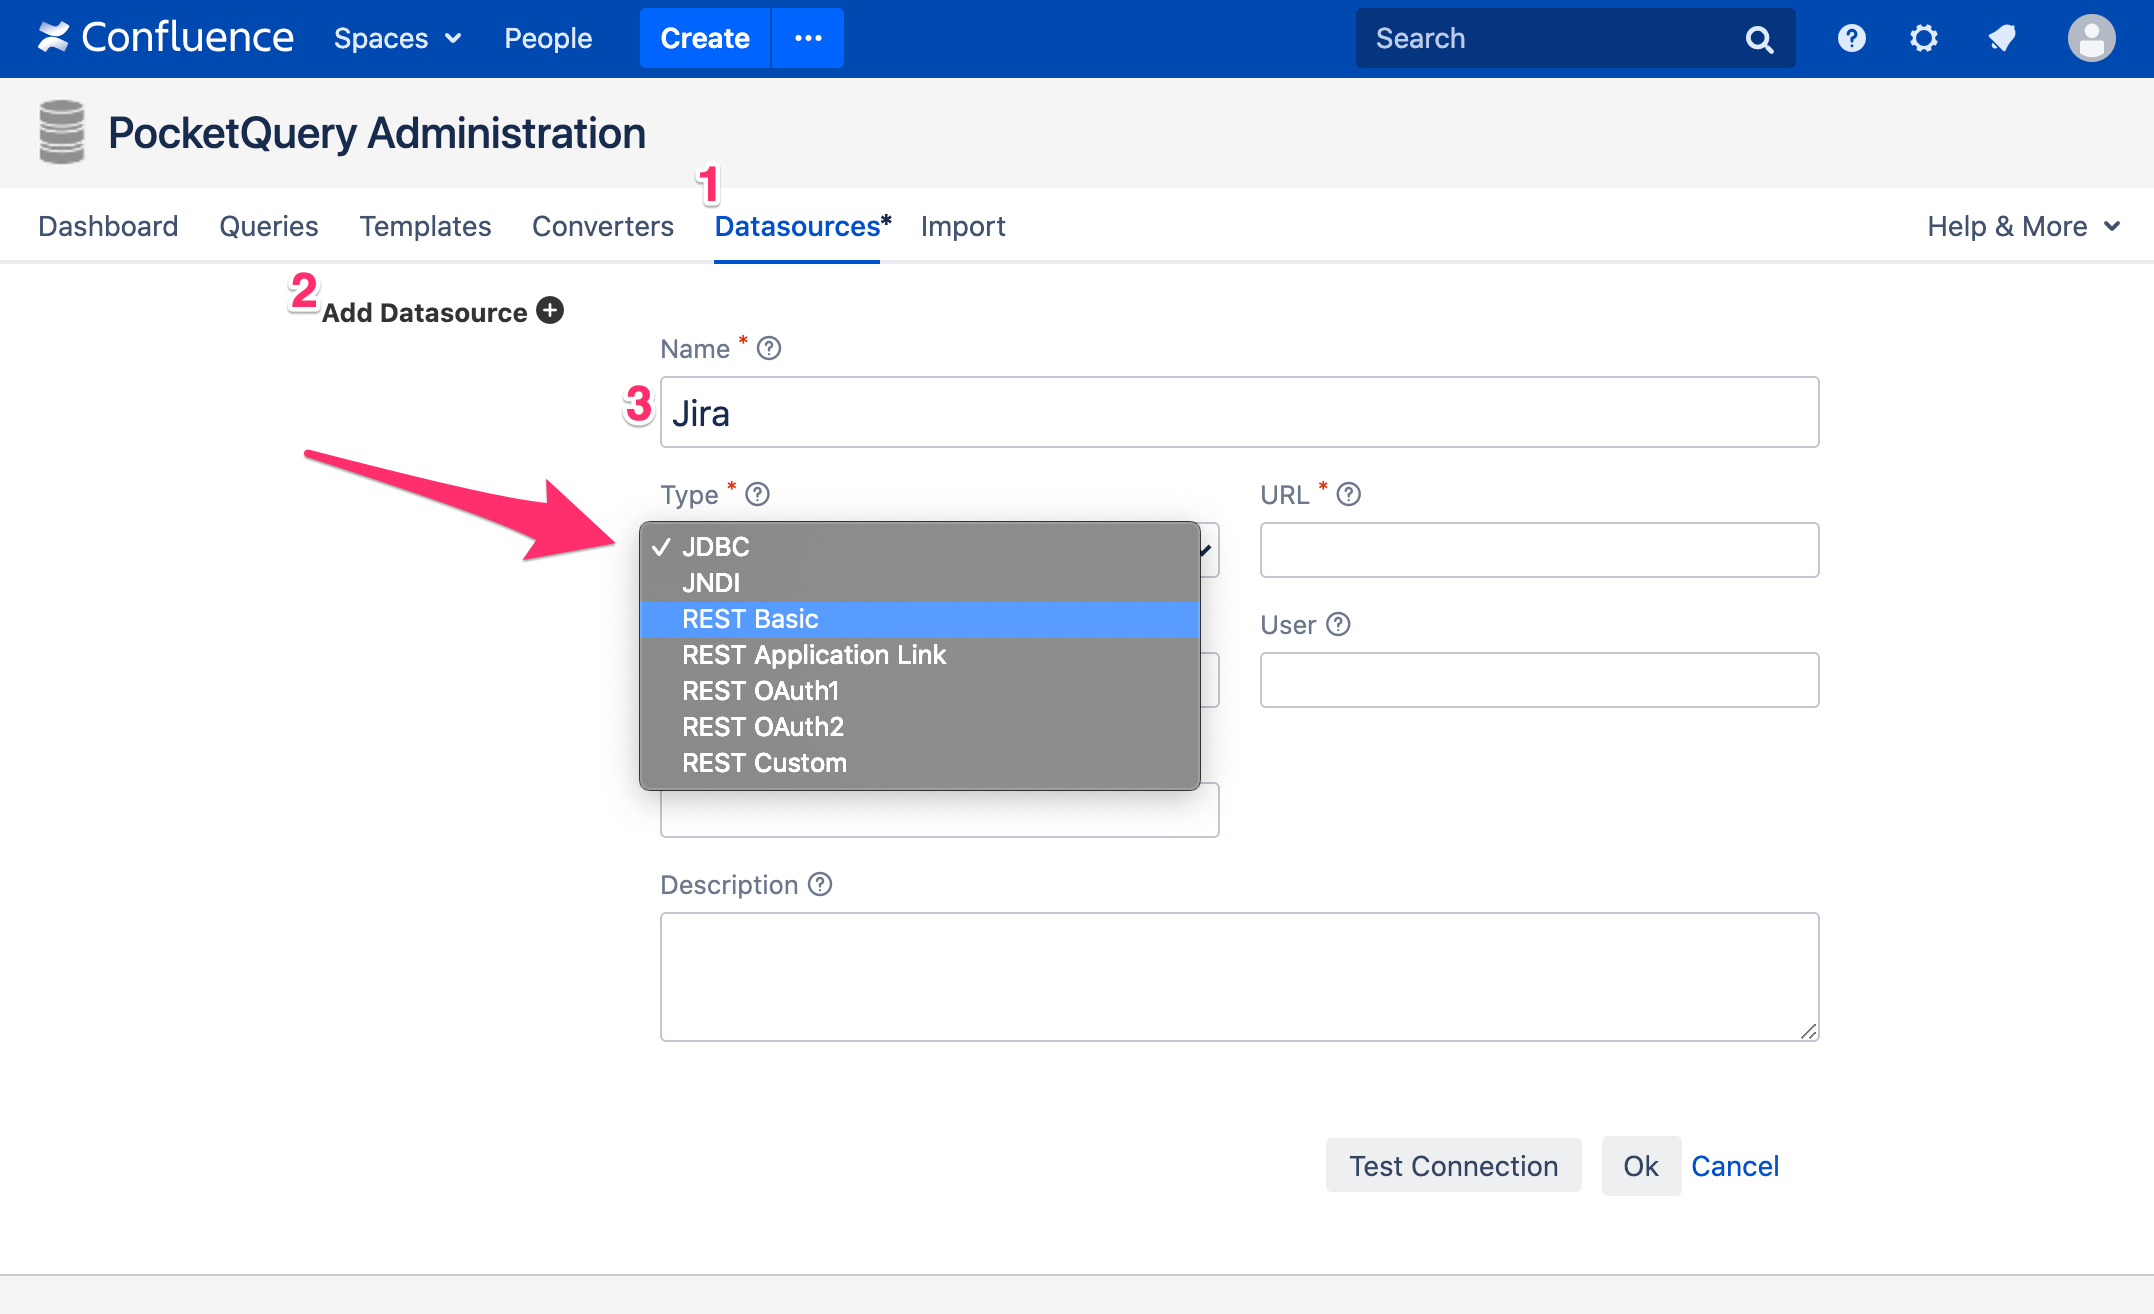Click the Test Connection button

click(1453, 1166)
